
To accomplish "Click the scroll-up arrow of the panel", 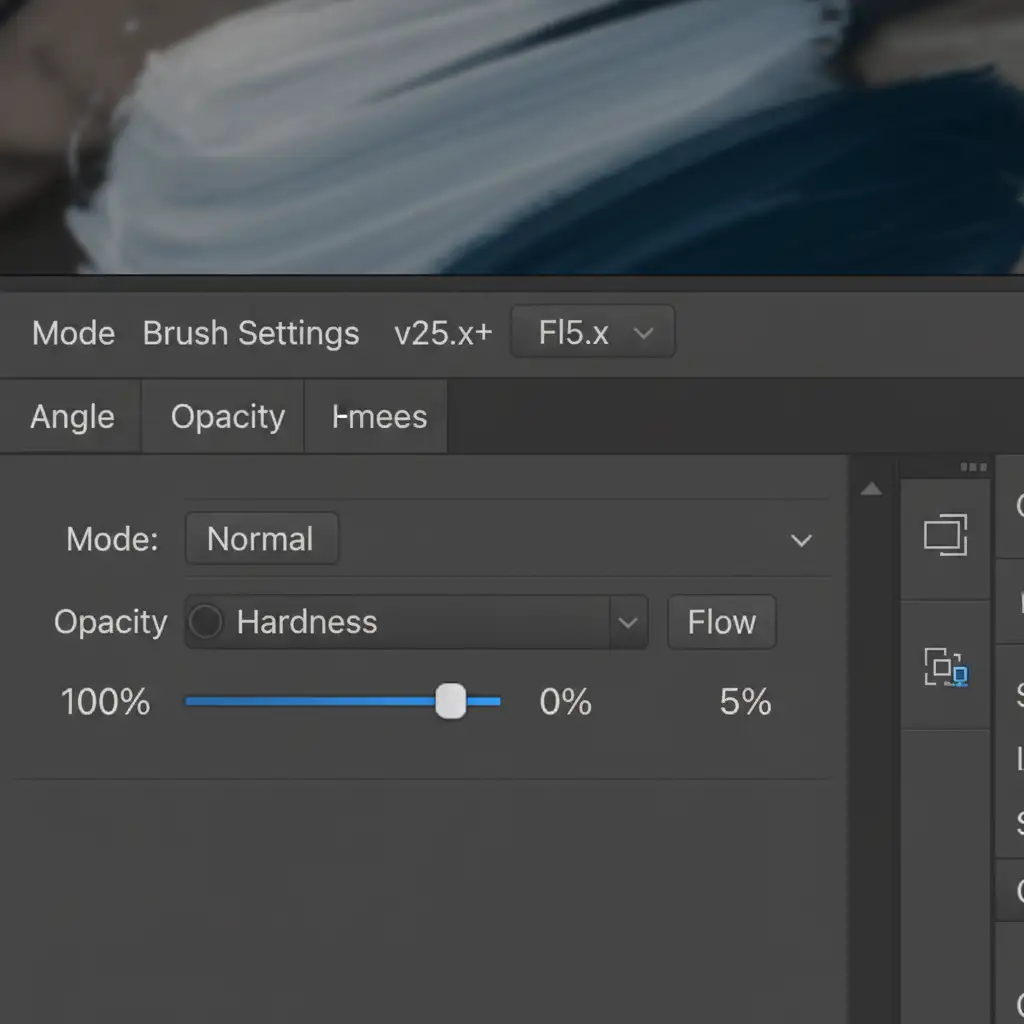I will pyautogui.click(x=871, y=489).
